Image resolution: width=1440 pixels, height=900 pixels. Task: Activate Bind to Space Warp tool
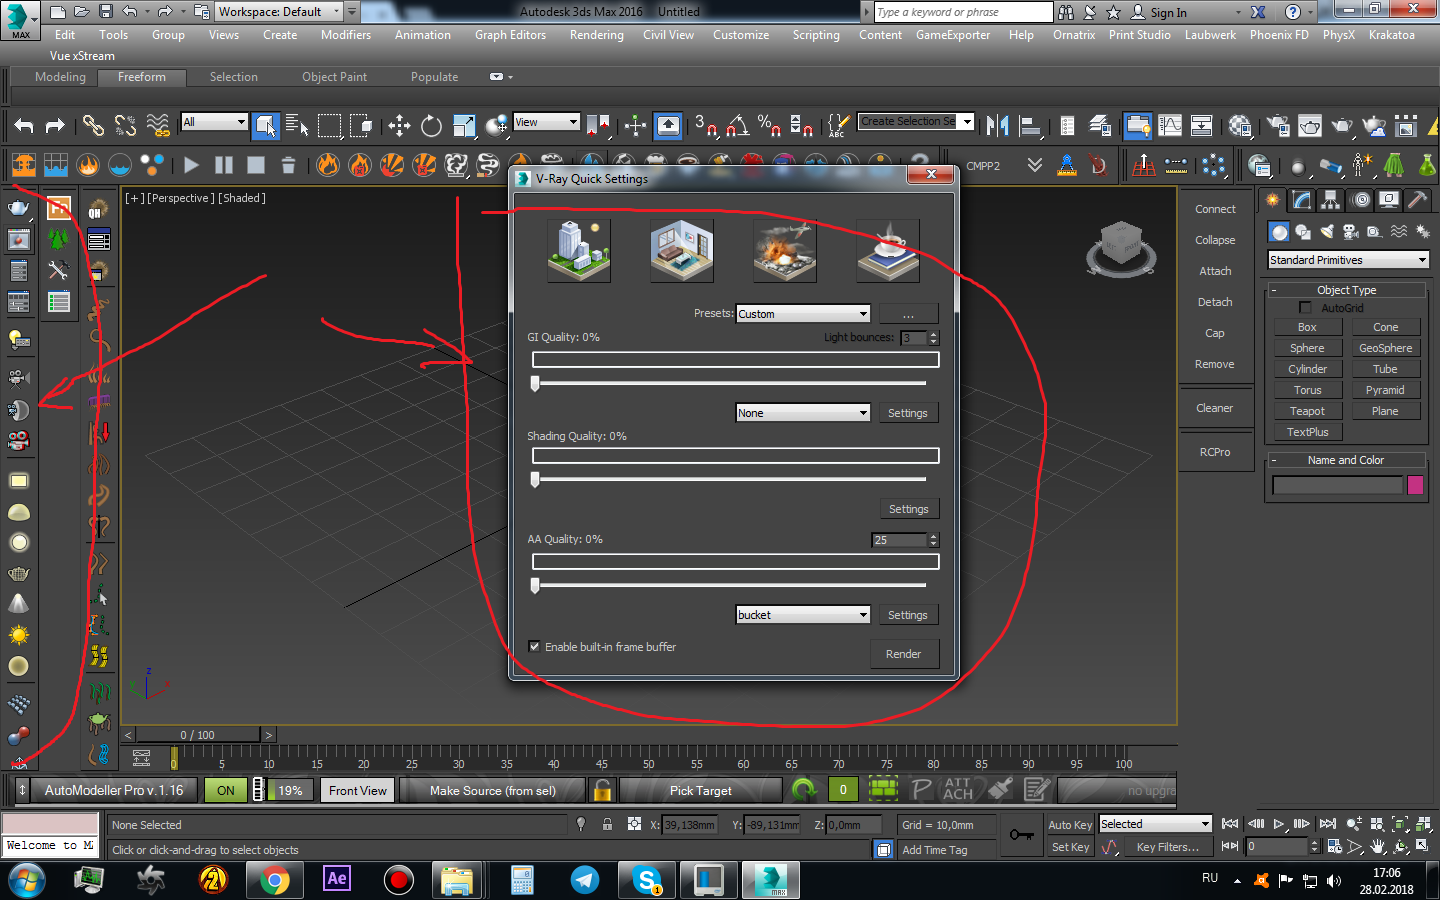coord(158,125)
